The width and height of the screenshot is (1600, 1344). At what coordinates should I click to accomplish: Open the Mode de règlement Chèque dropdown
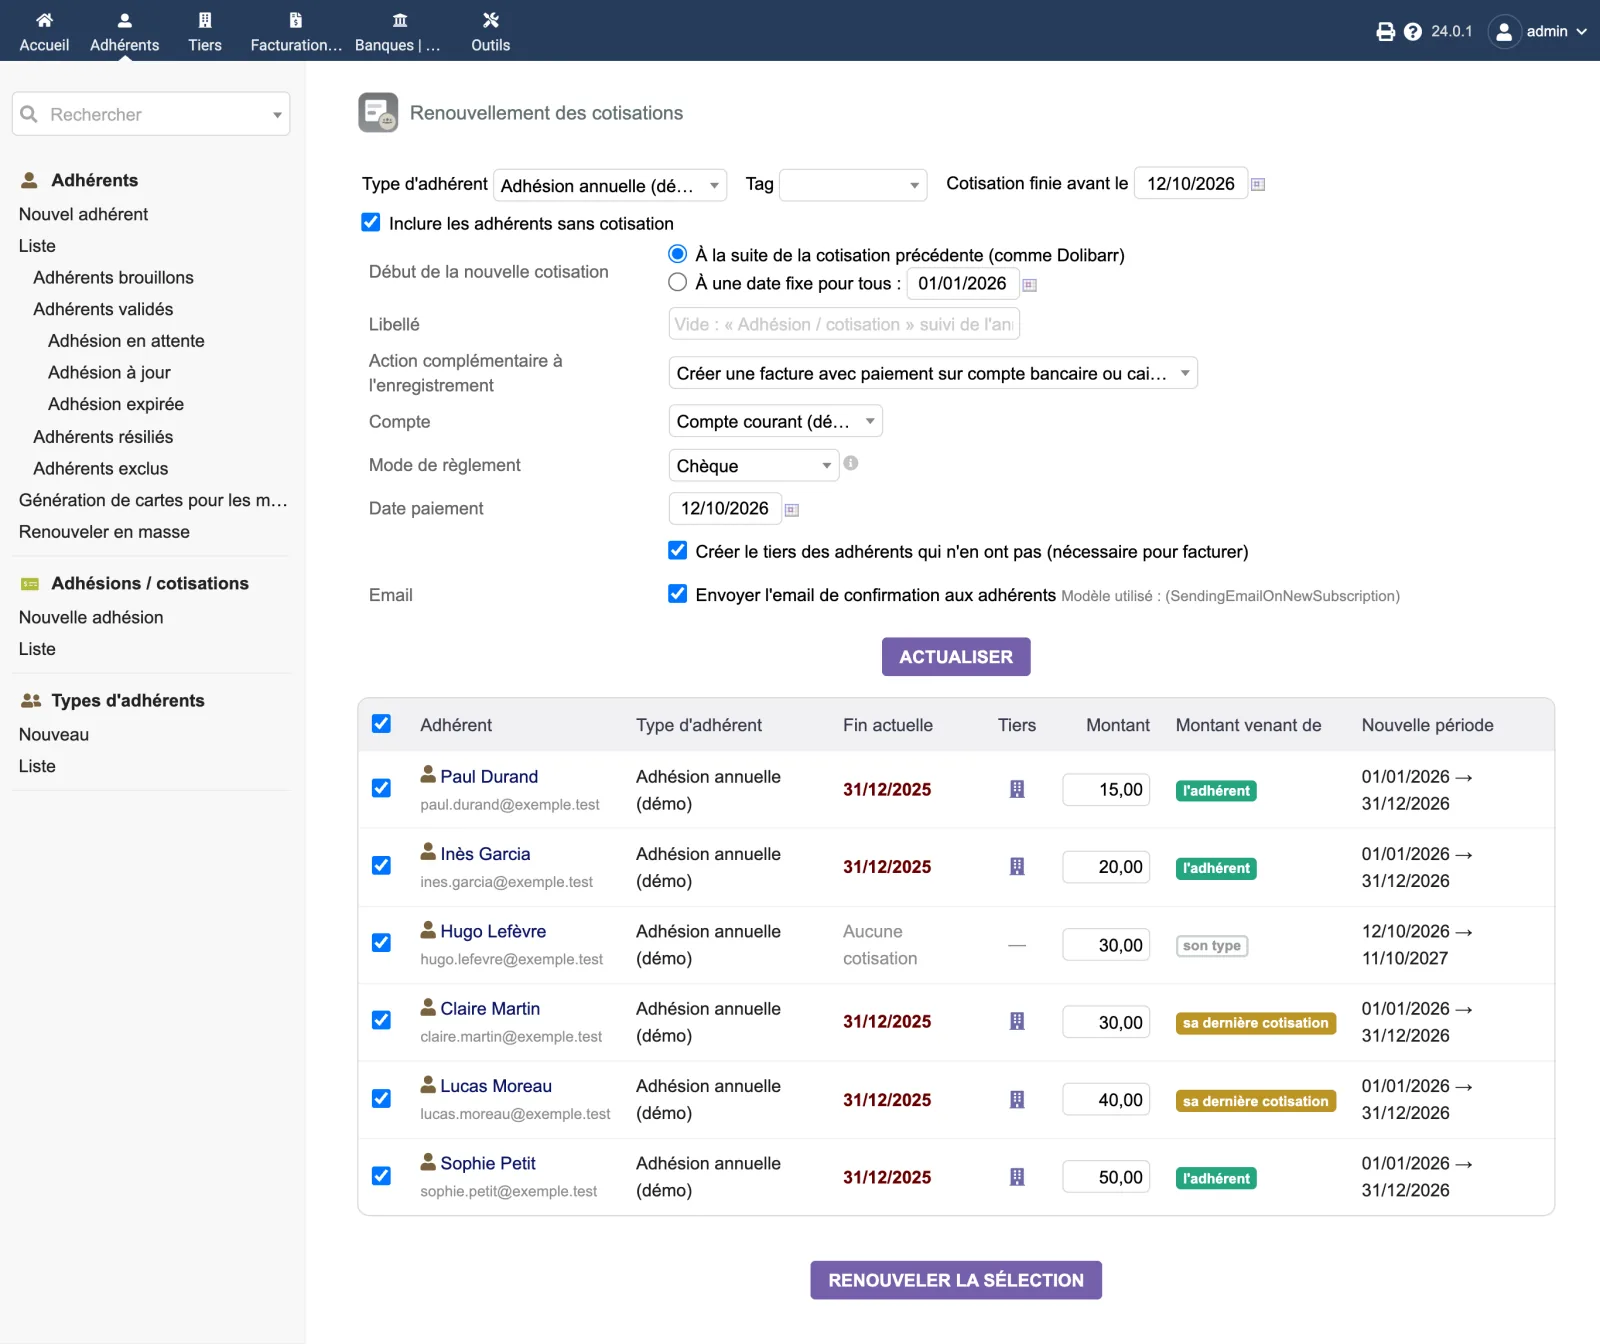(x=753, y=466)
